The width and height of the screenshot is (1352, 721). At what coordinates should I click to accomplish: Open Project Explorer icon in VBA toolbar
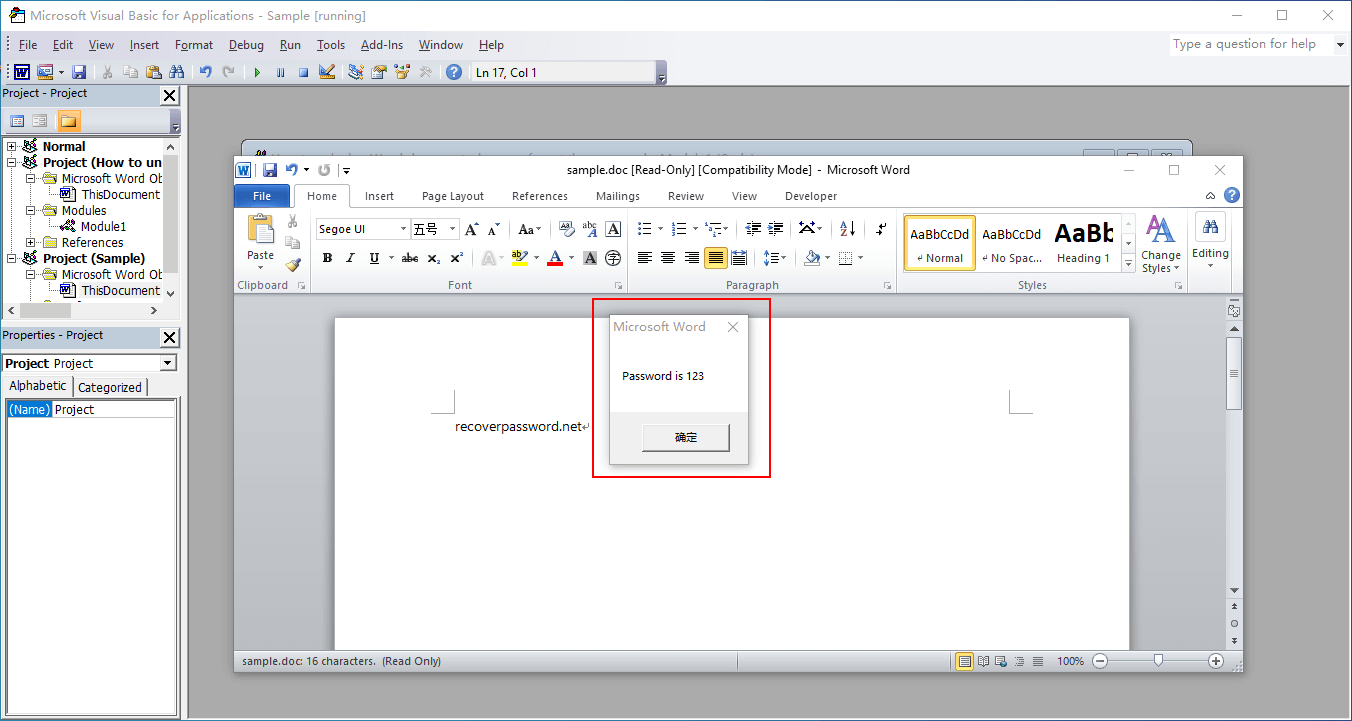(355, 72)
